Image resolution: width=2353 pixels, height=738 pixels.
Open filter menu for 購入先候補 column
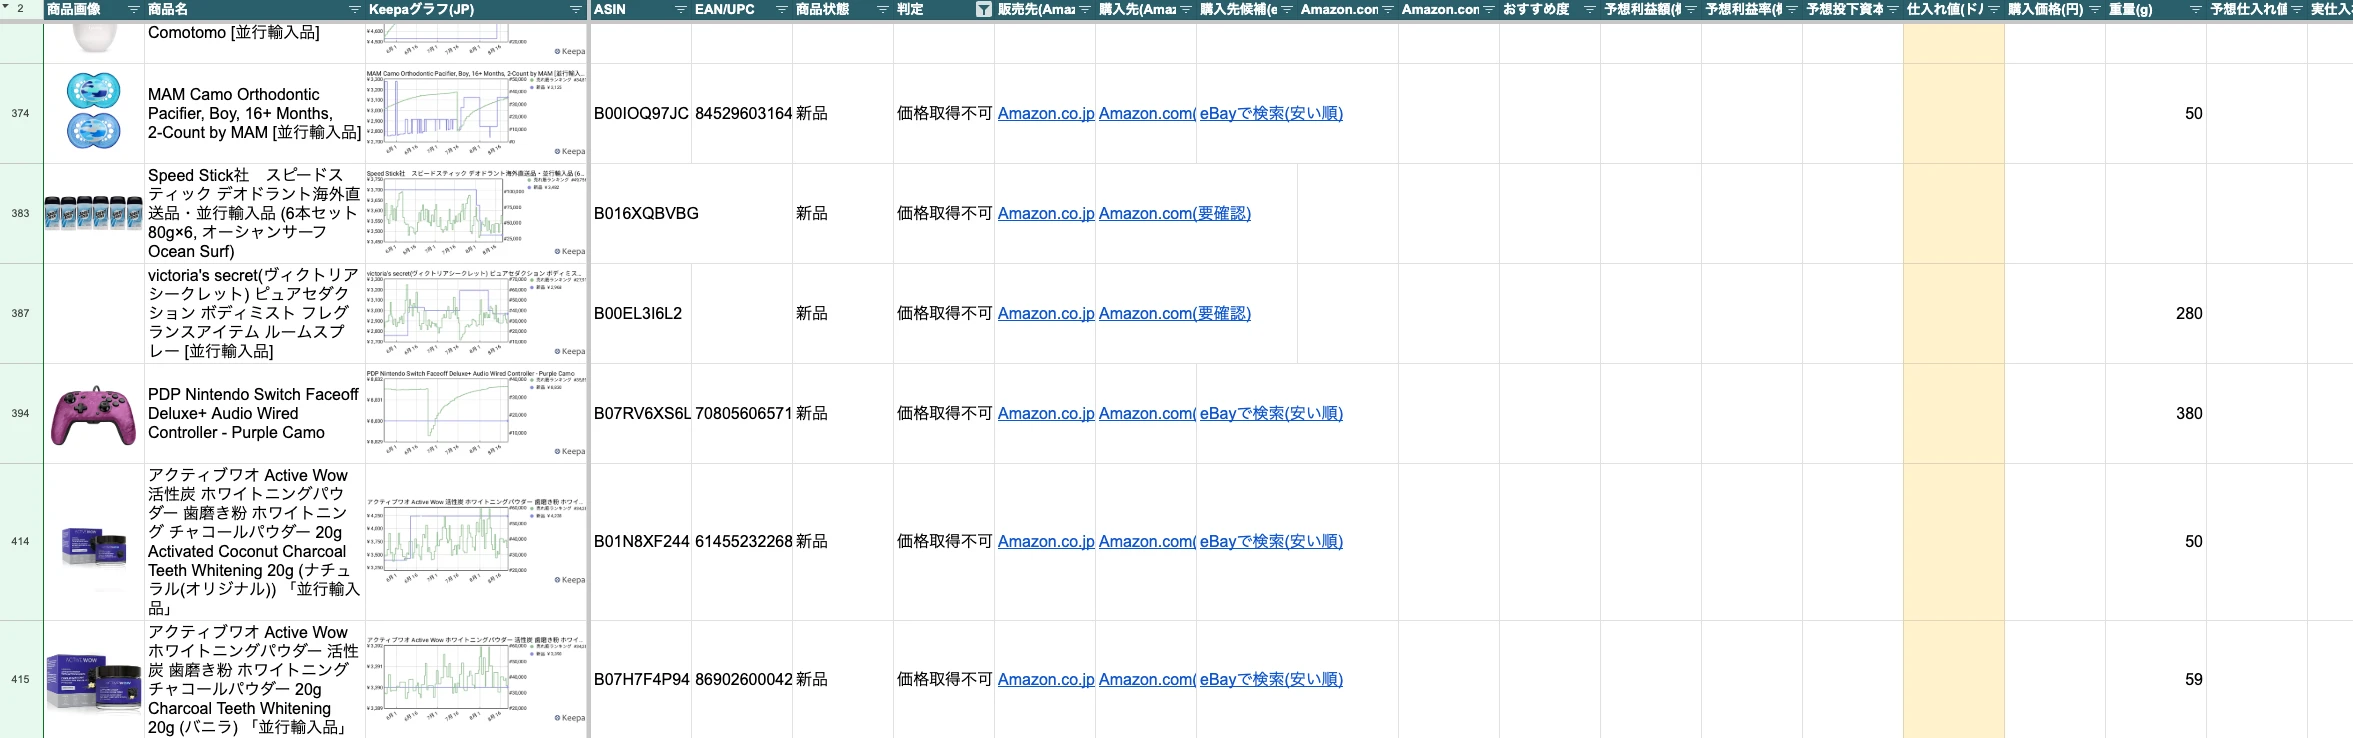coord(1287,10)
